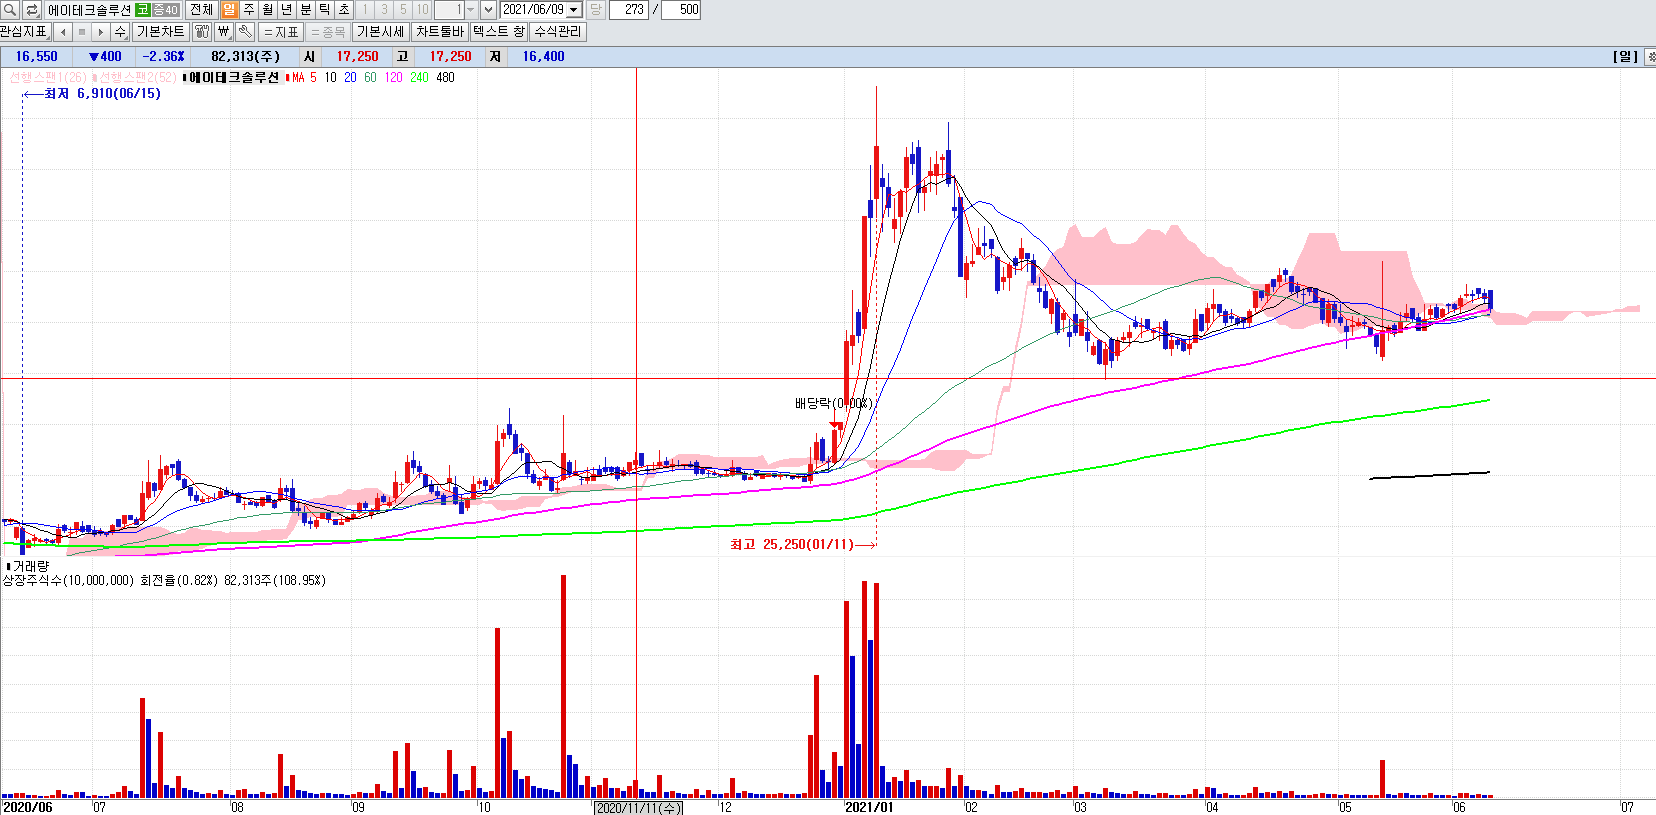Click the next (right arrow) playback icon
Screen dimensions: 1656x815
tap(101, 32)
